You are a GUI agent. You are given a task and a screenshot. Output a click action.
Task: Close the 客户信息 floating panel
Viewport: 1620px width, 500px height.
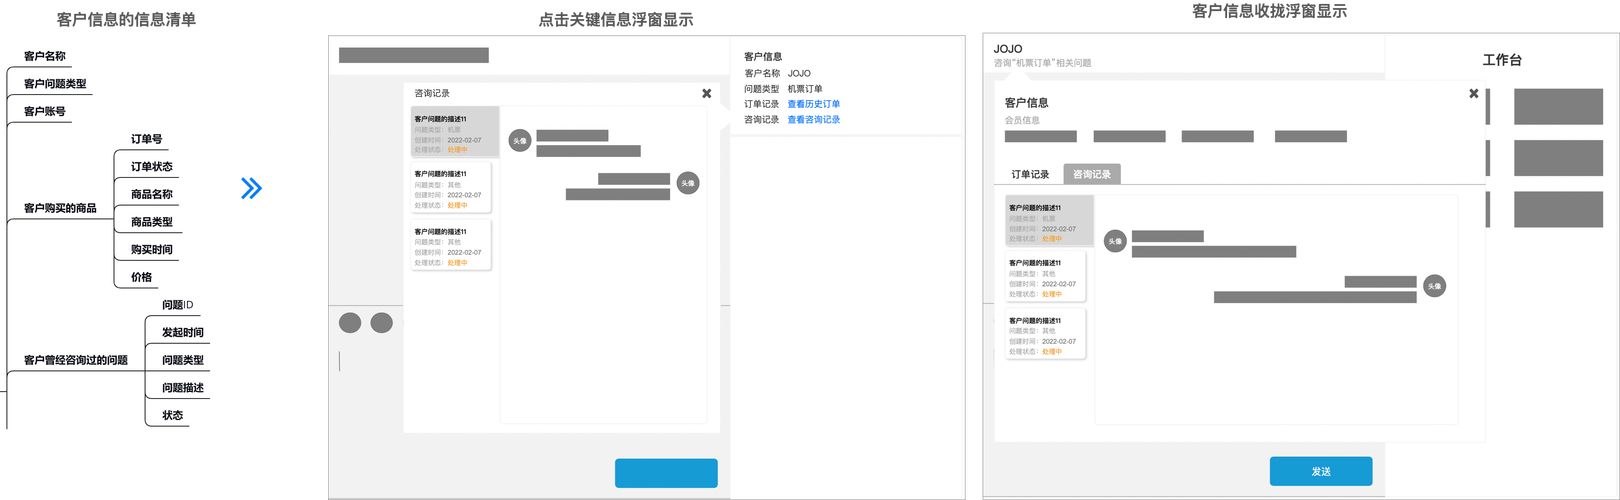click(1473, 93)
